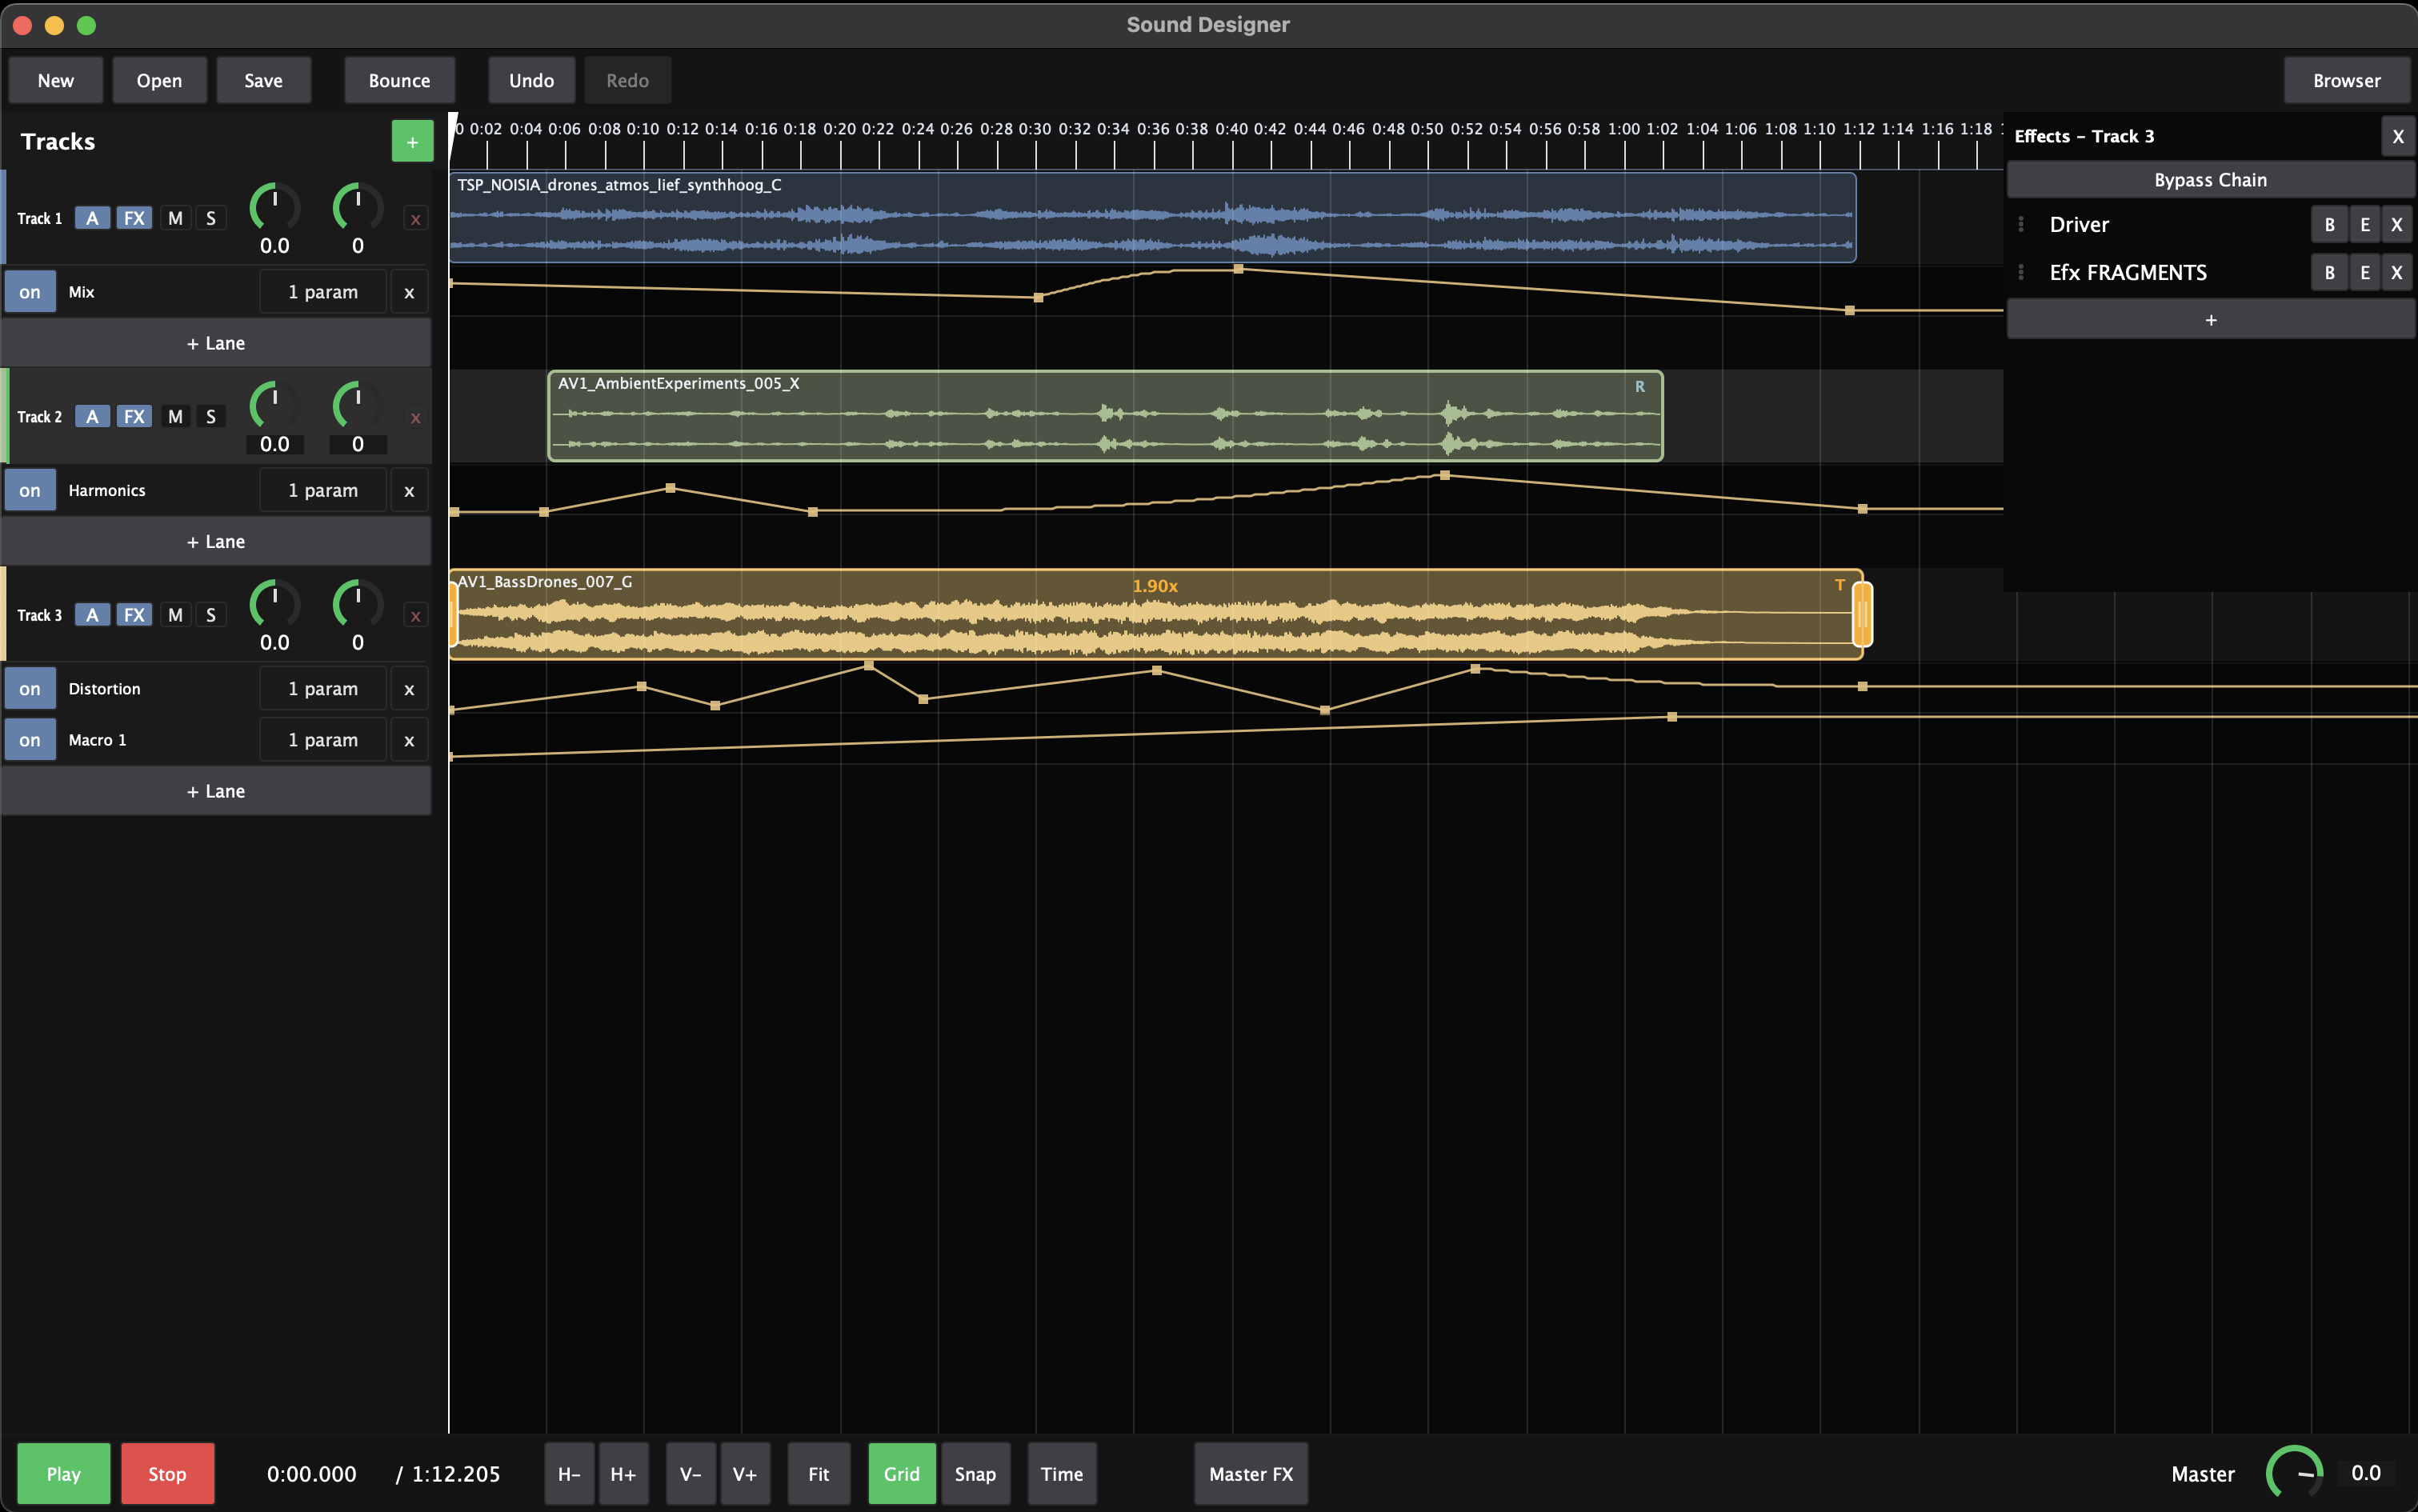Fit timeline to window
This screenshot has height=1512, width=2418.
pyautogui.click(x=818, y=1473)
